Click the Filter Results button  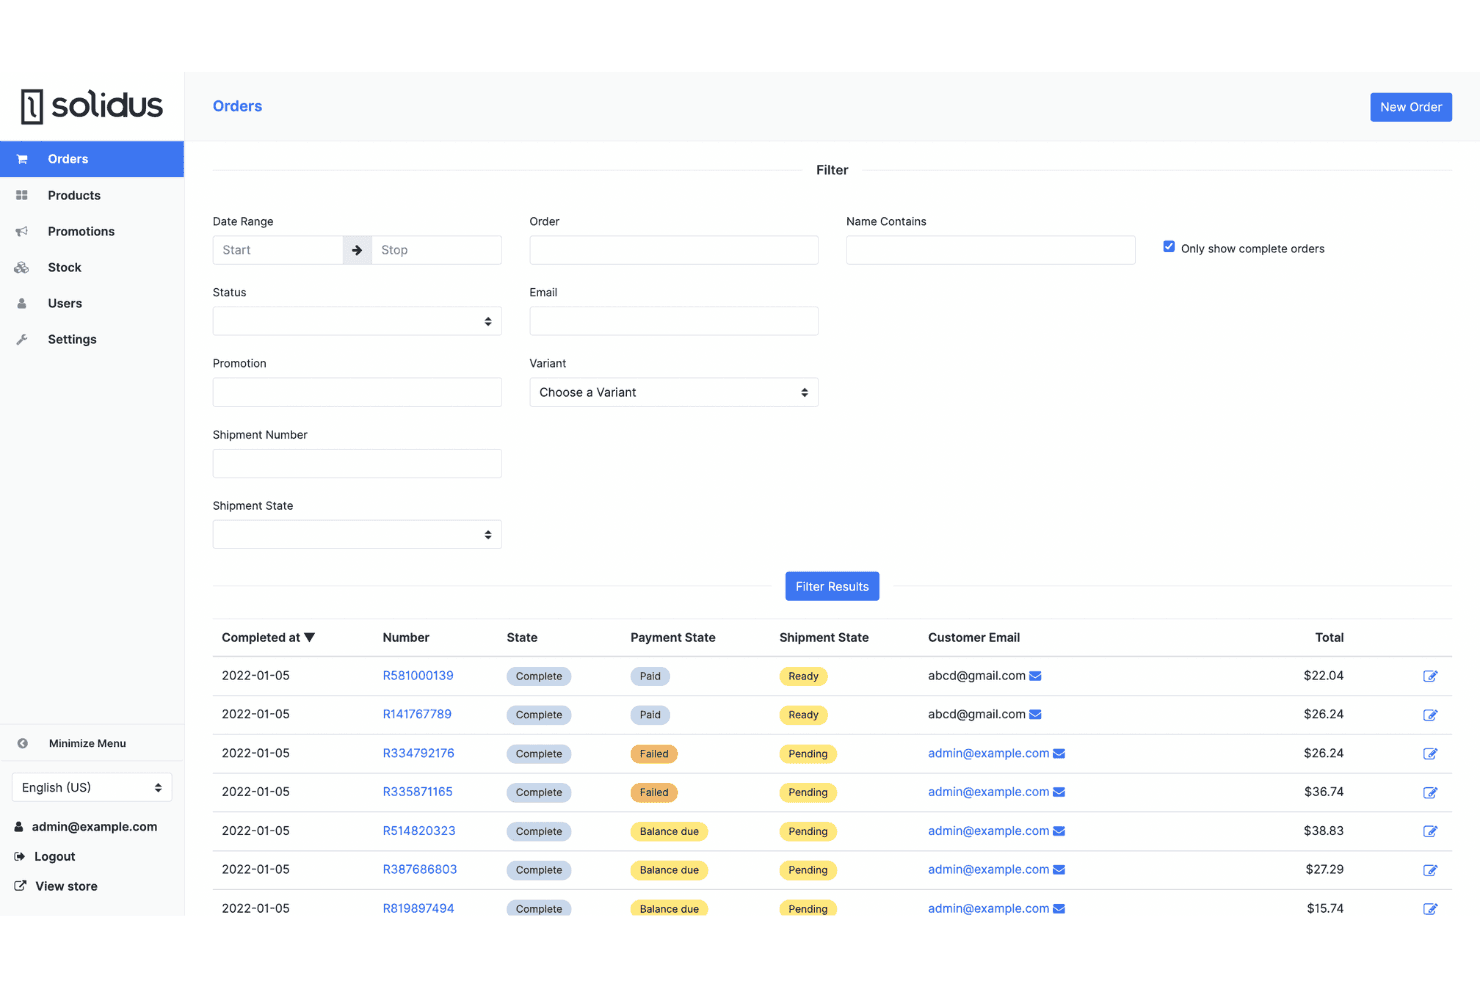pos(832,586)
